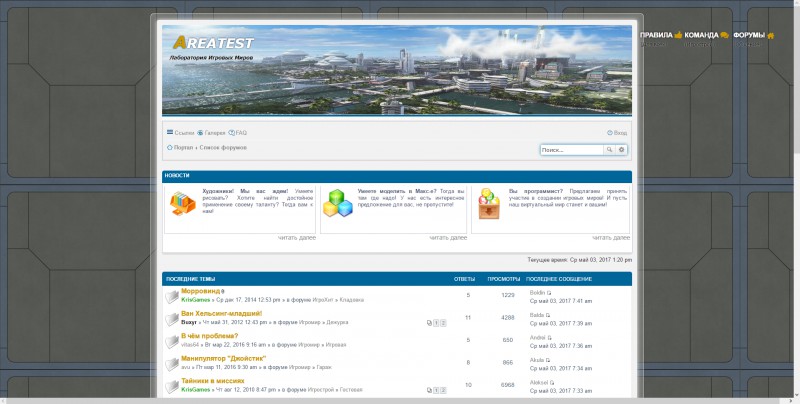Go to page 1 of Тайники в миссиях topic
Image resolution: width=800 pixels, height=404 pixels.
coord(436,390)
